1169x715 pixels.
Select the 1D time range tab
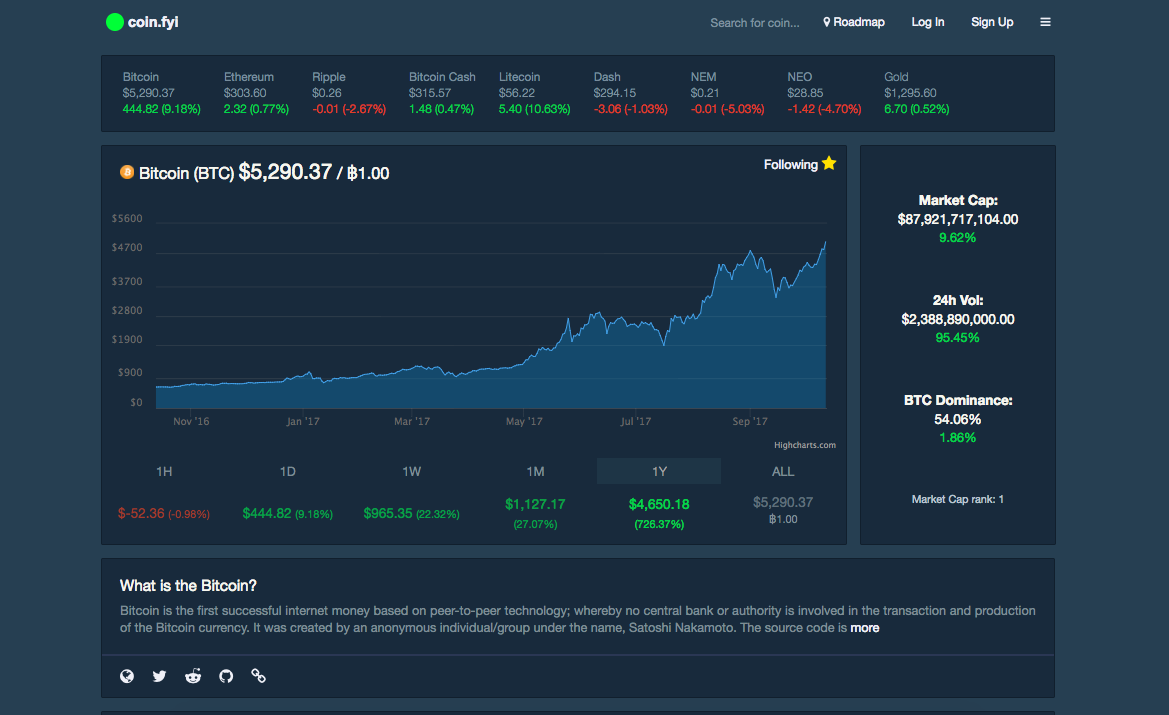pyautogui.click(x=288, y=471)
